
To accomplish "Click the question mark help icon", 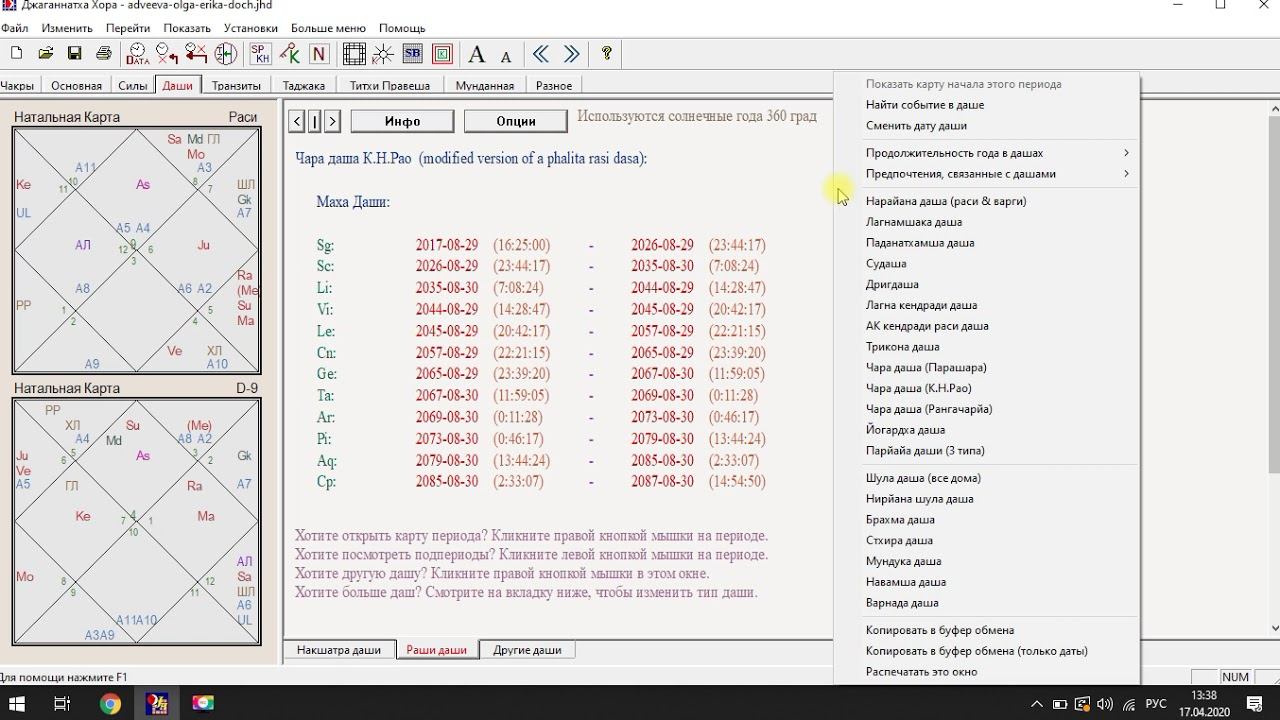I will (606, 53).
